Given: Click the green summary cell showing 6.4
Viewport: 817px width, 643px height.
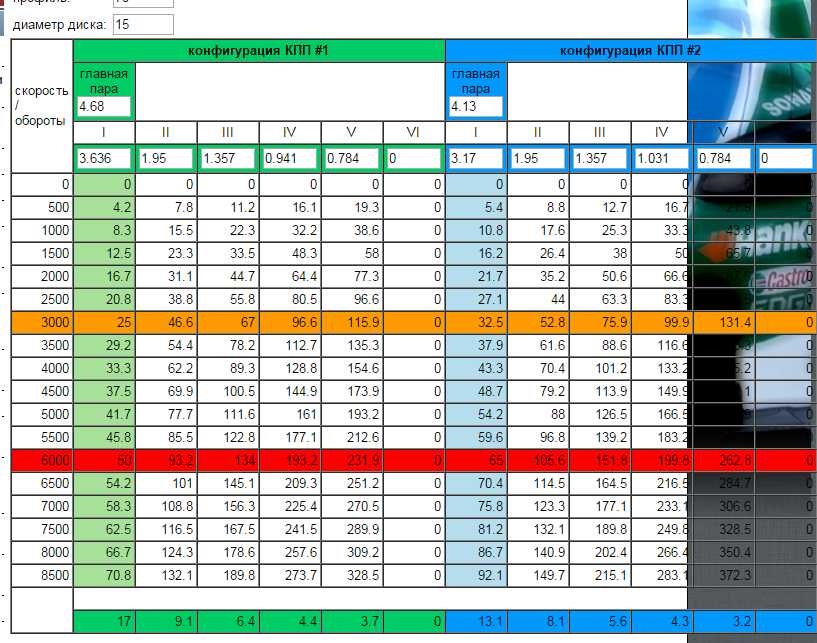Looking at the screenshot, I should [228, 622].
